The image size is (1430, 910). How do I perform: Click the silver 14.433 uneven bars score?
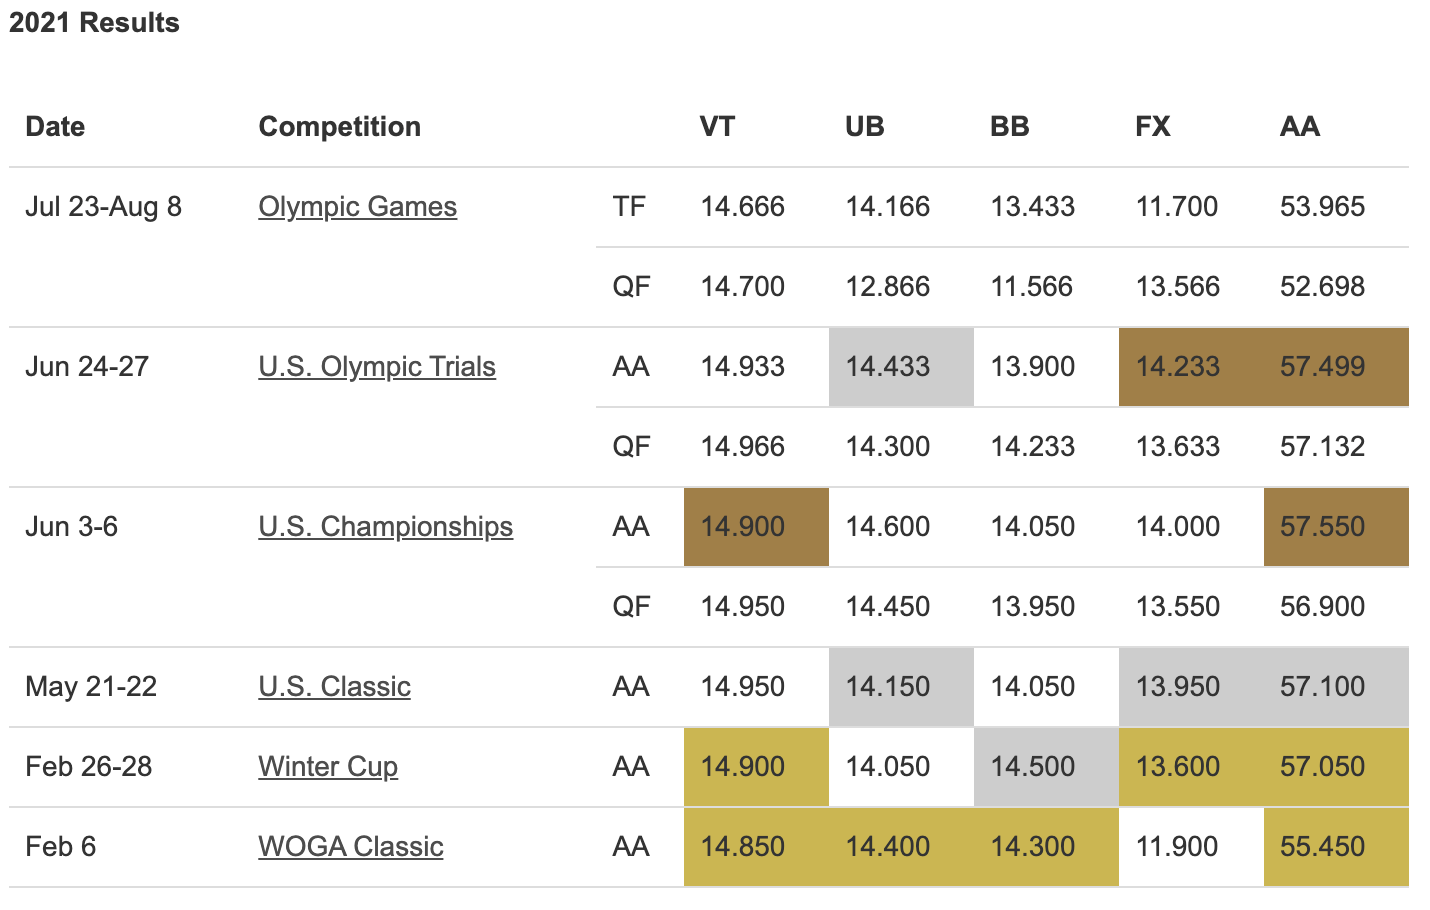point(887,367)
